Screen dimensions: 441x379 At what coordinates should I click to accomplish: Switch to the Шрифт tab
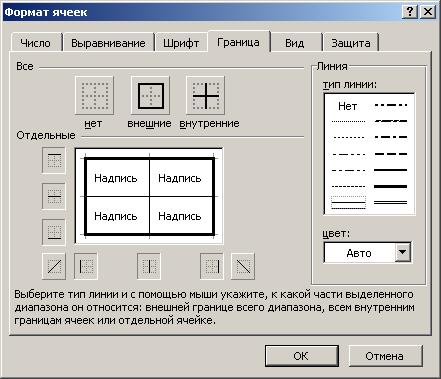[x=181, y=43]
